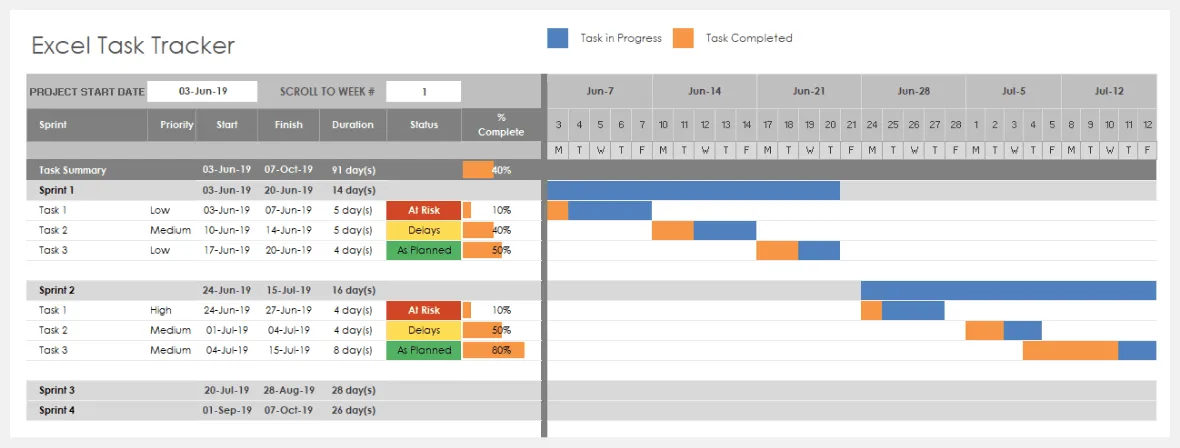The image size is (1180, 448).
Task: Click the Status column header
Action: click(424, 125)
